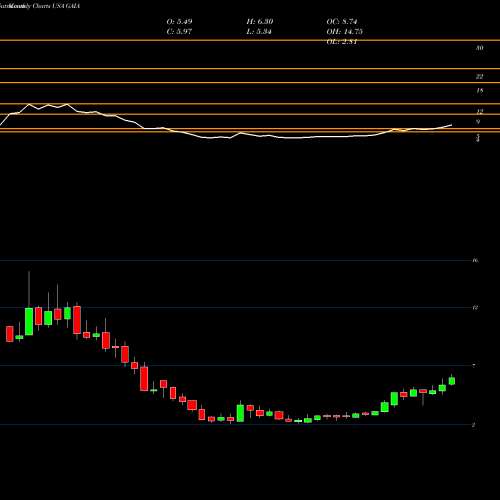Click the 'OL: 2.31' reading
The height and width of the screenshot is (500, 500).
342,42
